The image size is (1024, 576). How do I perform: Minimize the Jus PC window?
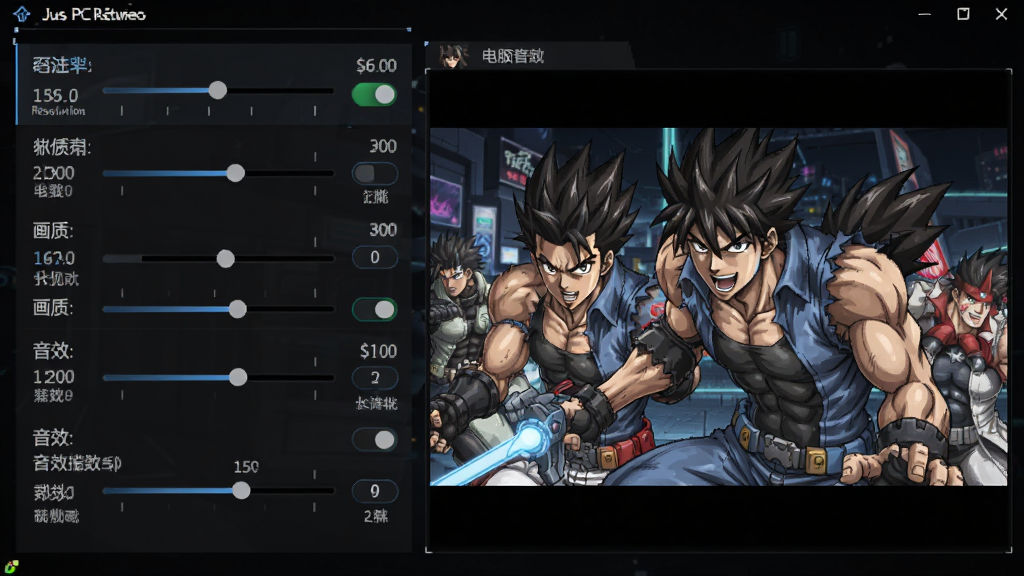[x=924, y=14]
